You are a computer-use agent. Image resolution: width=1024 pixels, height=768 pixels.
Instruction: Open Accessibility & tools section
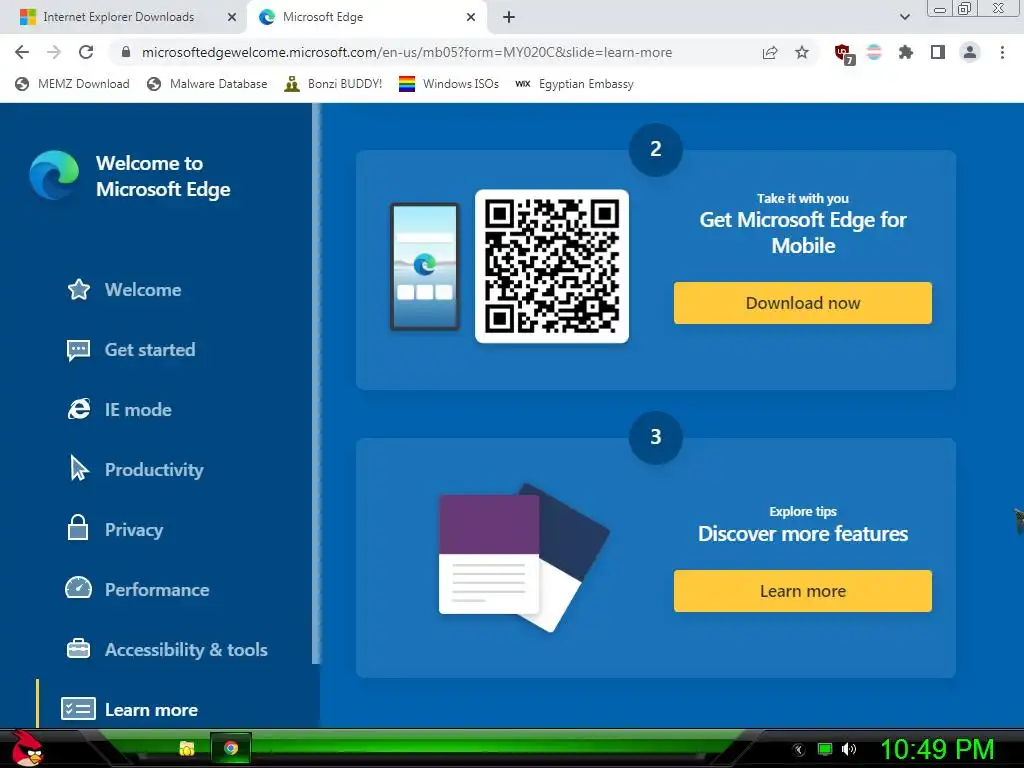(x=167, y=649)
